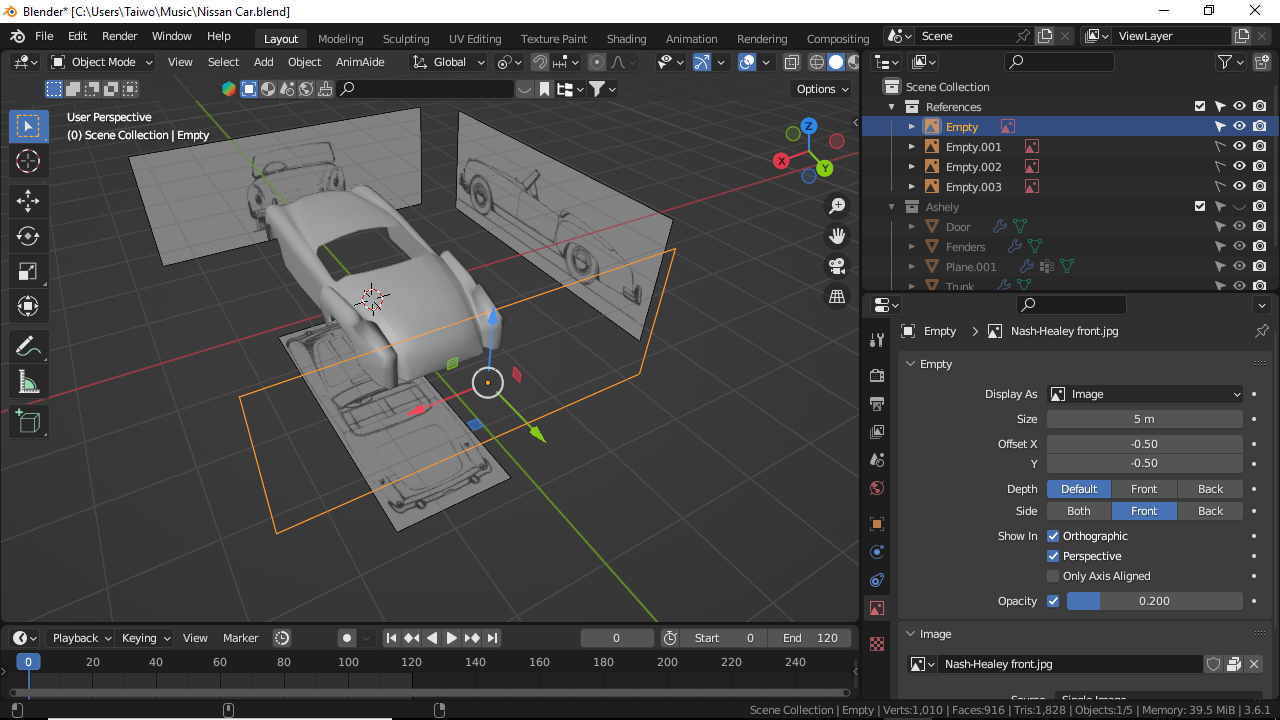Viewport: 1280px width, 720px height.
Task: Set Depth to Back
Action: (1210, 488)
